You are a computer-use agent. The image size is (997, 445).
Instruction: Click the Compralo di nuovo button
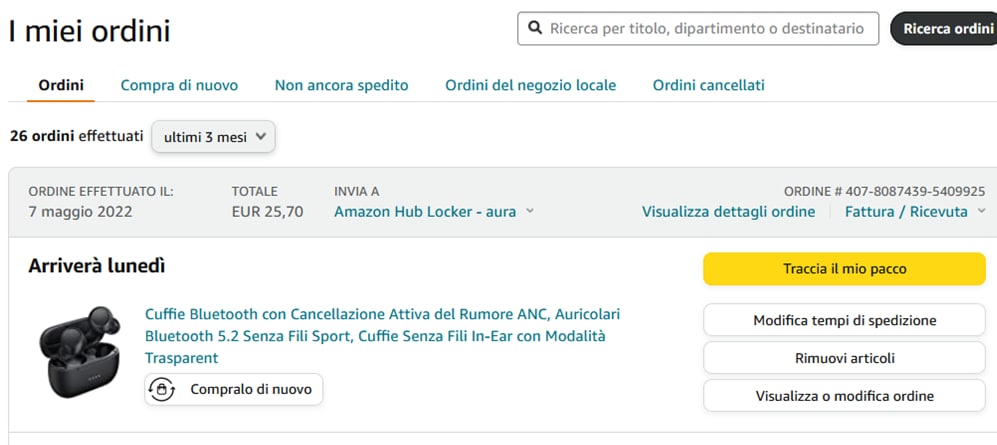point(234,389)
